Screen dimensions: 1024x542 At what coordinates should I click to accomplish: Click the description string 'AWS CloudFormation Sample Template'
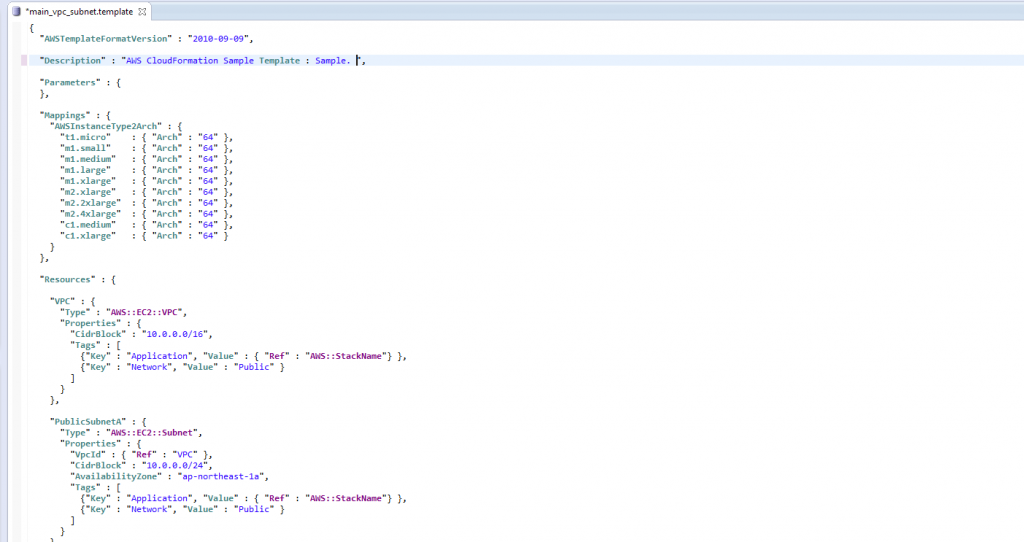(x=213, y=61)
